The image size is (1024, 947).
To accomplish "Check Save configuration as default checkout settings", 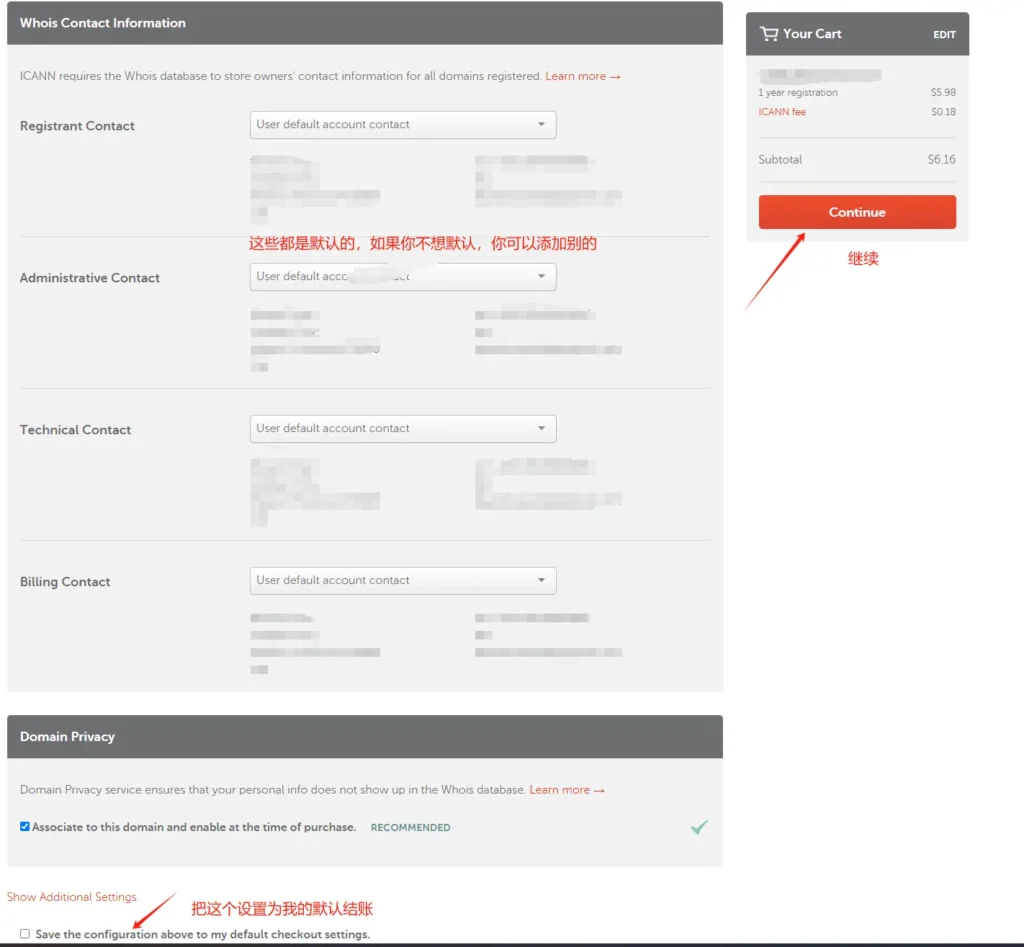I will click(25, 934).
